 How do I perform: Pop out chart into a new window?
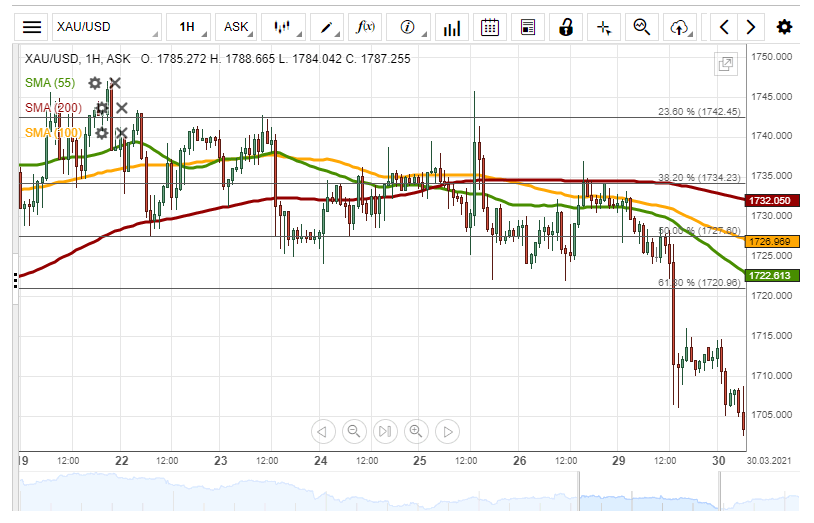(x=725, y=64)
